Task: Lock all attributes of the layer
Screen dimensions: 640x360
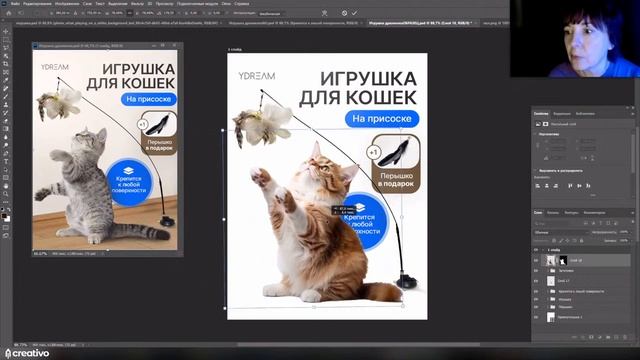Action: point(582,241)
